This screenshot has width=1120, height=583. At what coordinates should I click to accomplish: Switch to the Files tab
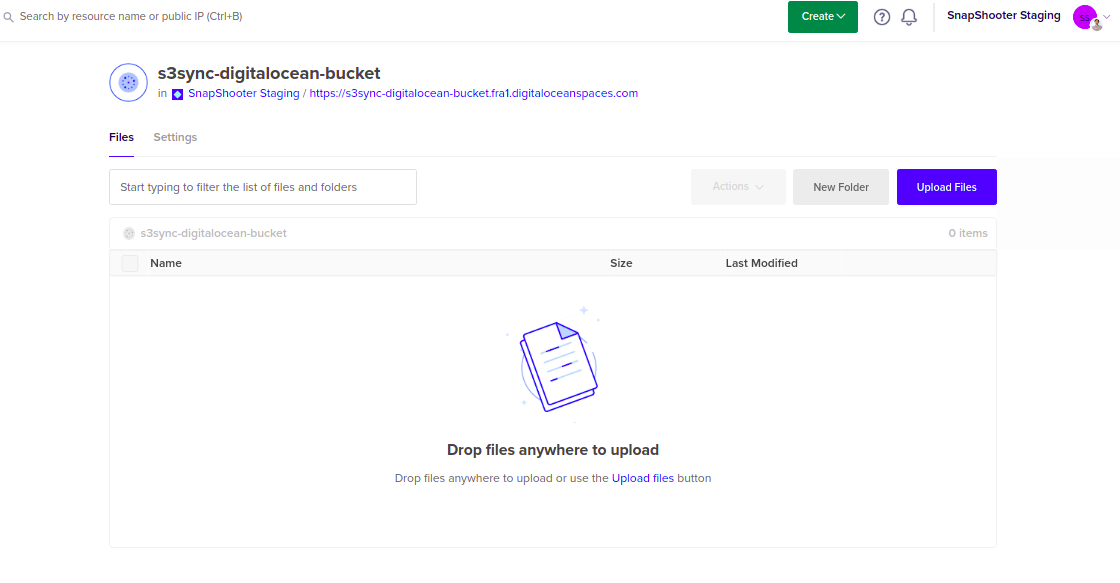pyautogui.click(x=121, y=137)
